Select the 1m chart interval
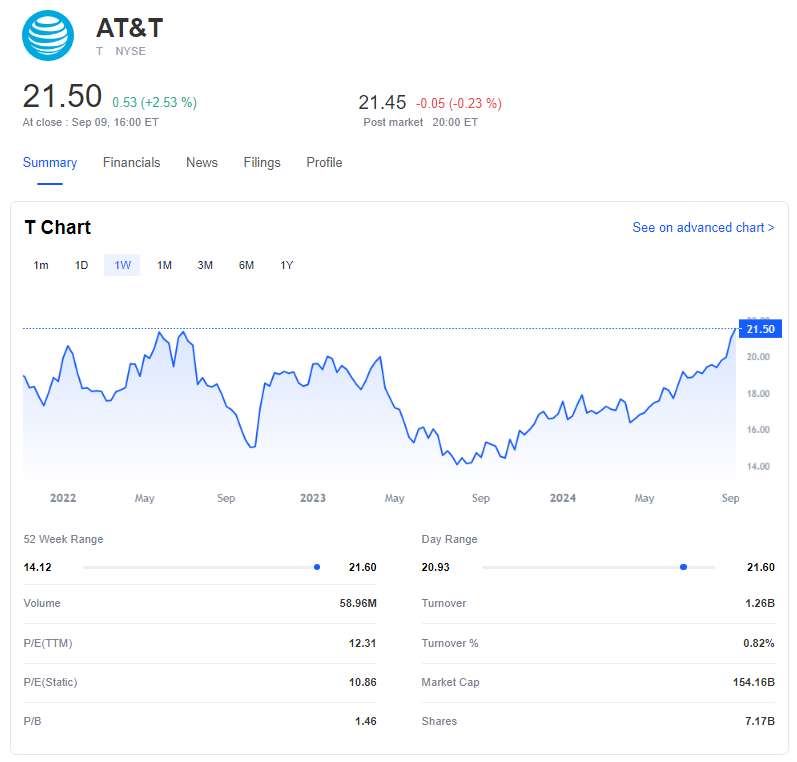797x762 pixels. click(41, 265)
